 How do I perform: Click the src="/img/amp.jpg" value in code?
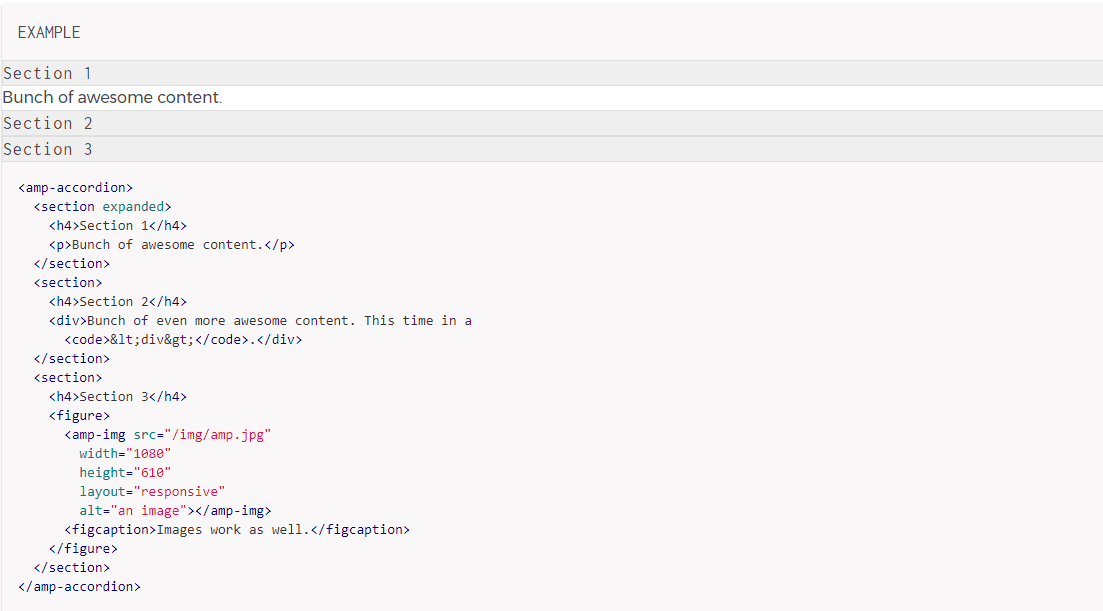[x=222, y=434]
